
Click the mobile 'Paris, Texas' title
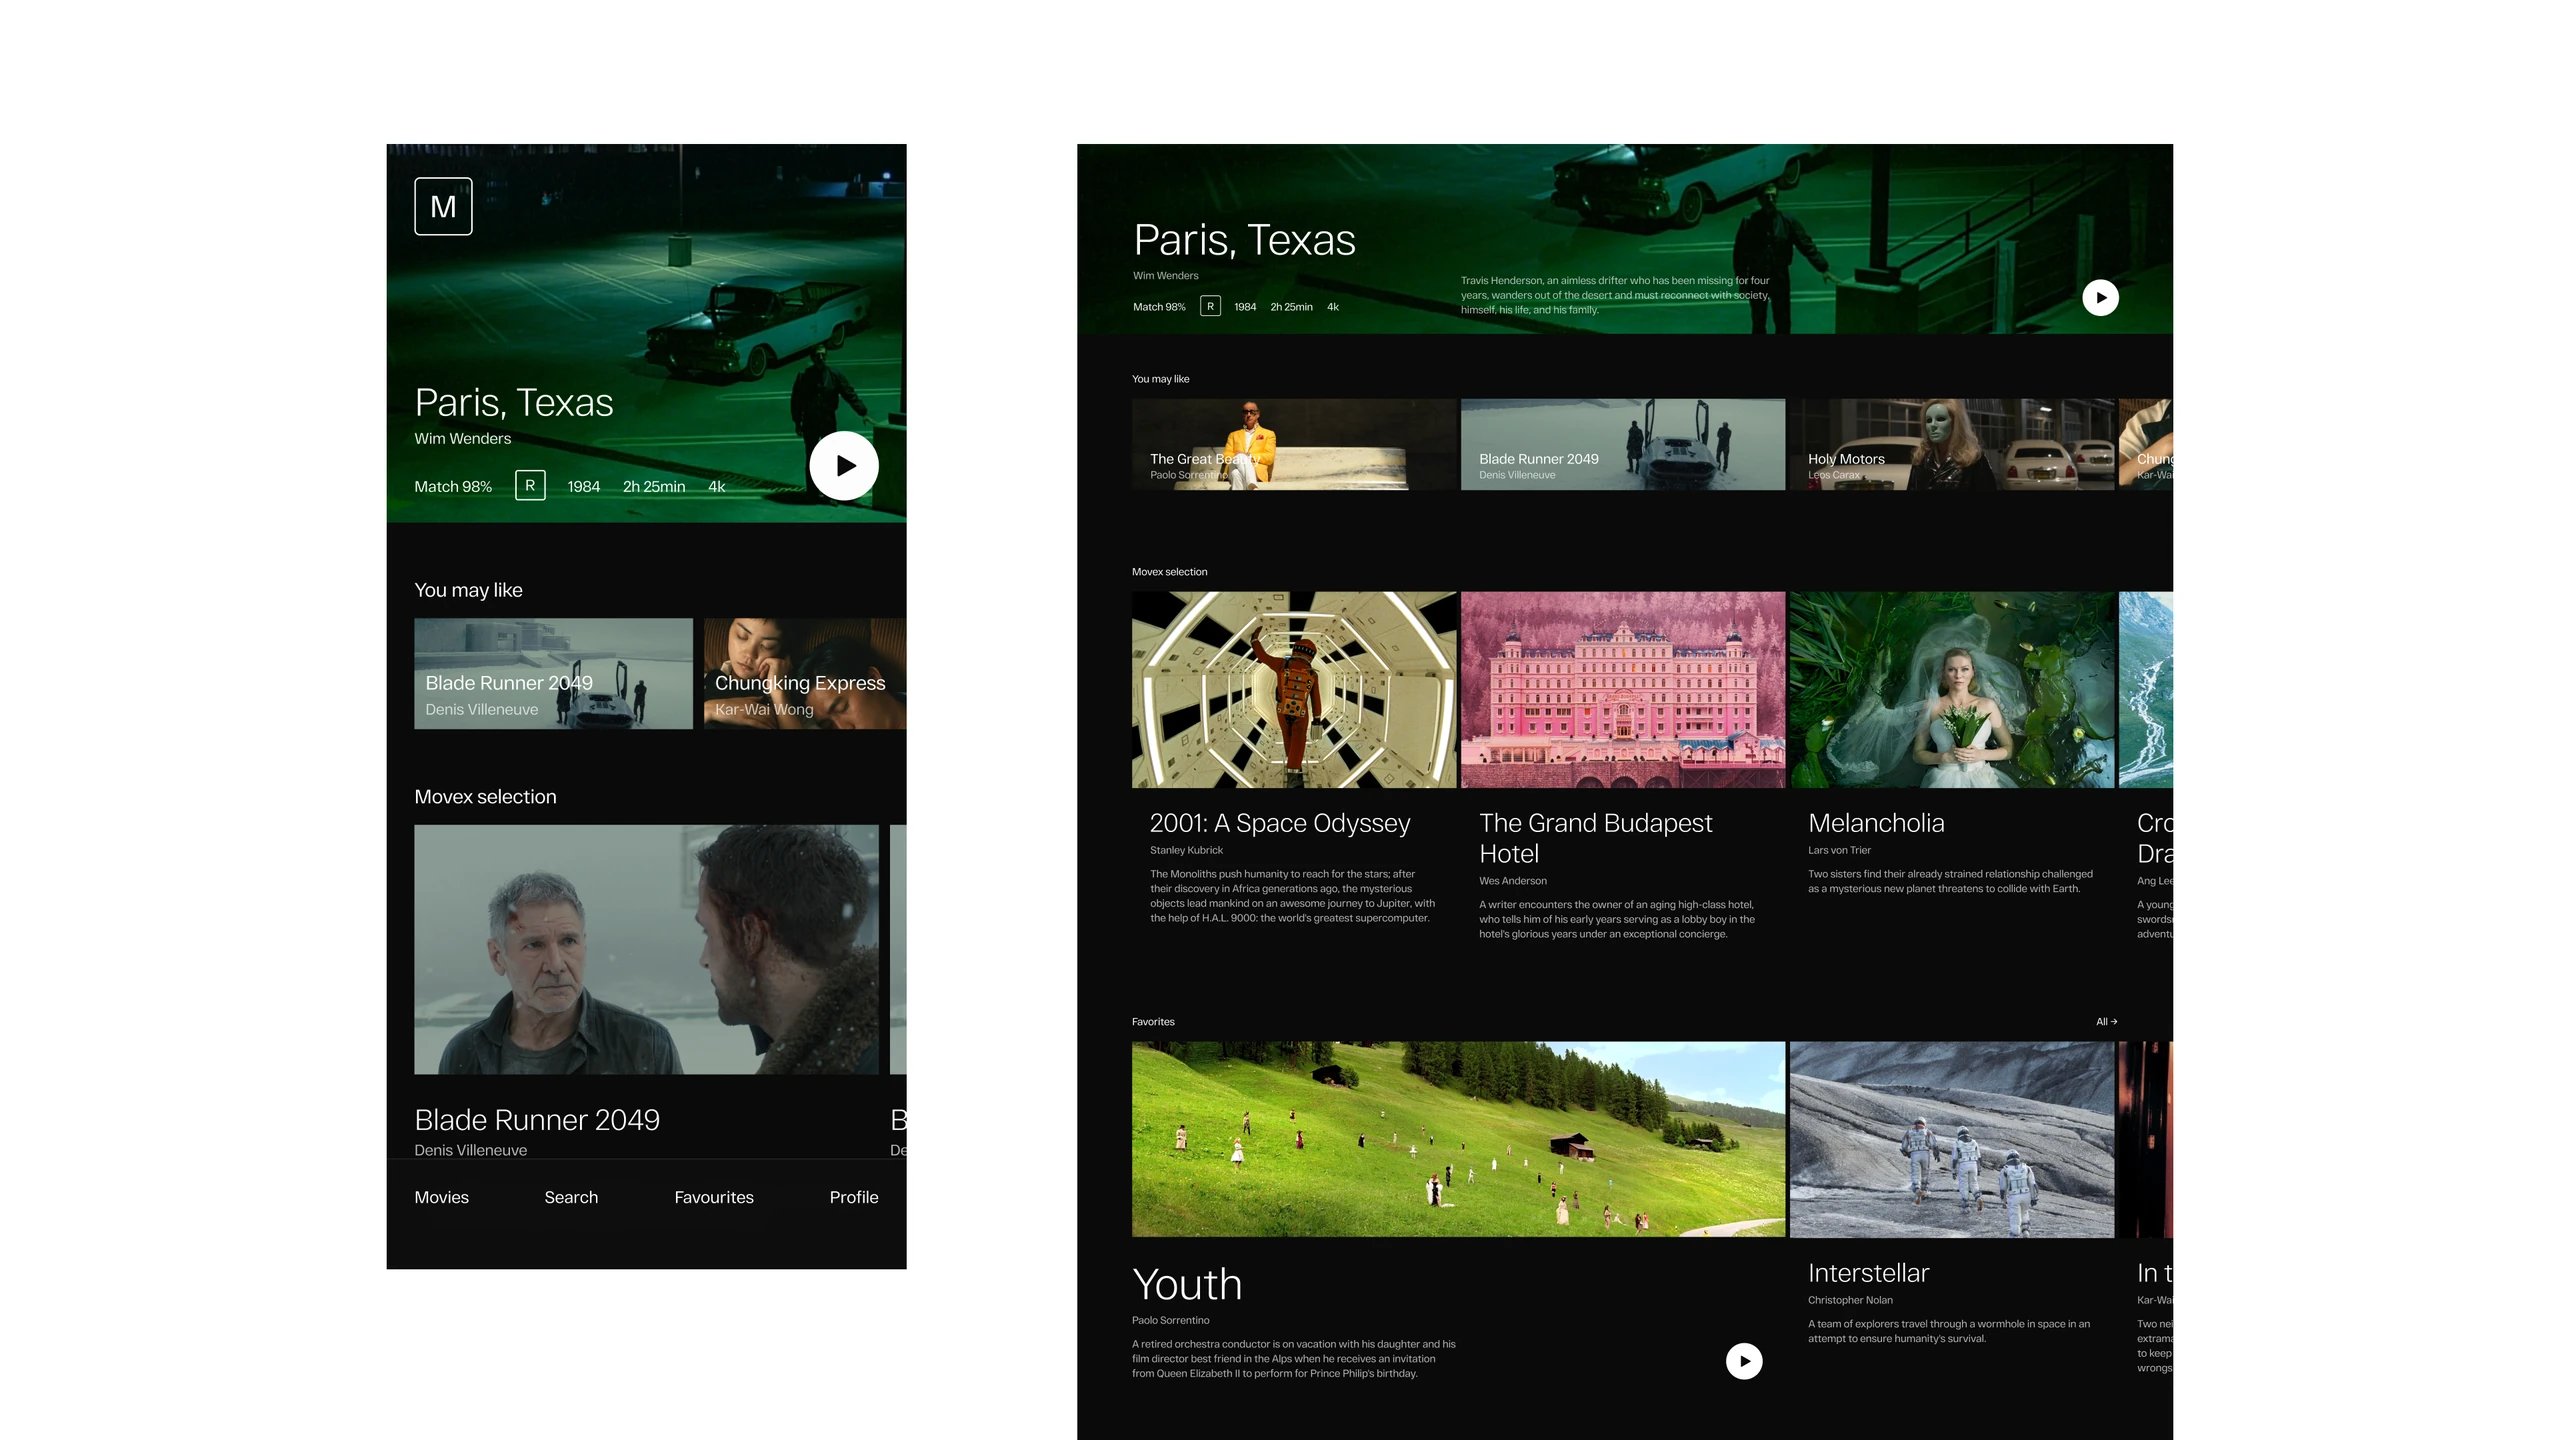(513, 402)
